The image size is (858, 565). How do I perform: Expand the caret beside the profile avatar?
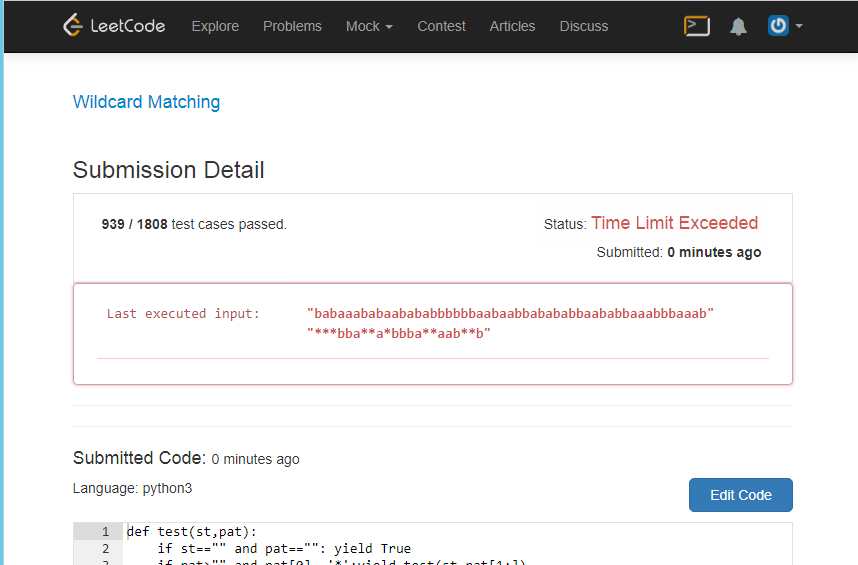click(799, 26)
